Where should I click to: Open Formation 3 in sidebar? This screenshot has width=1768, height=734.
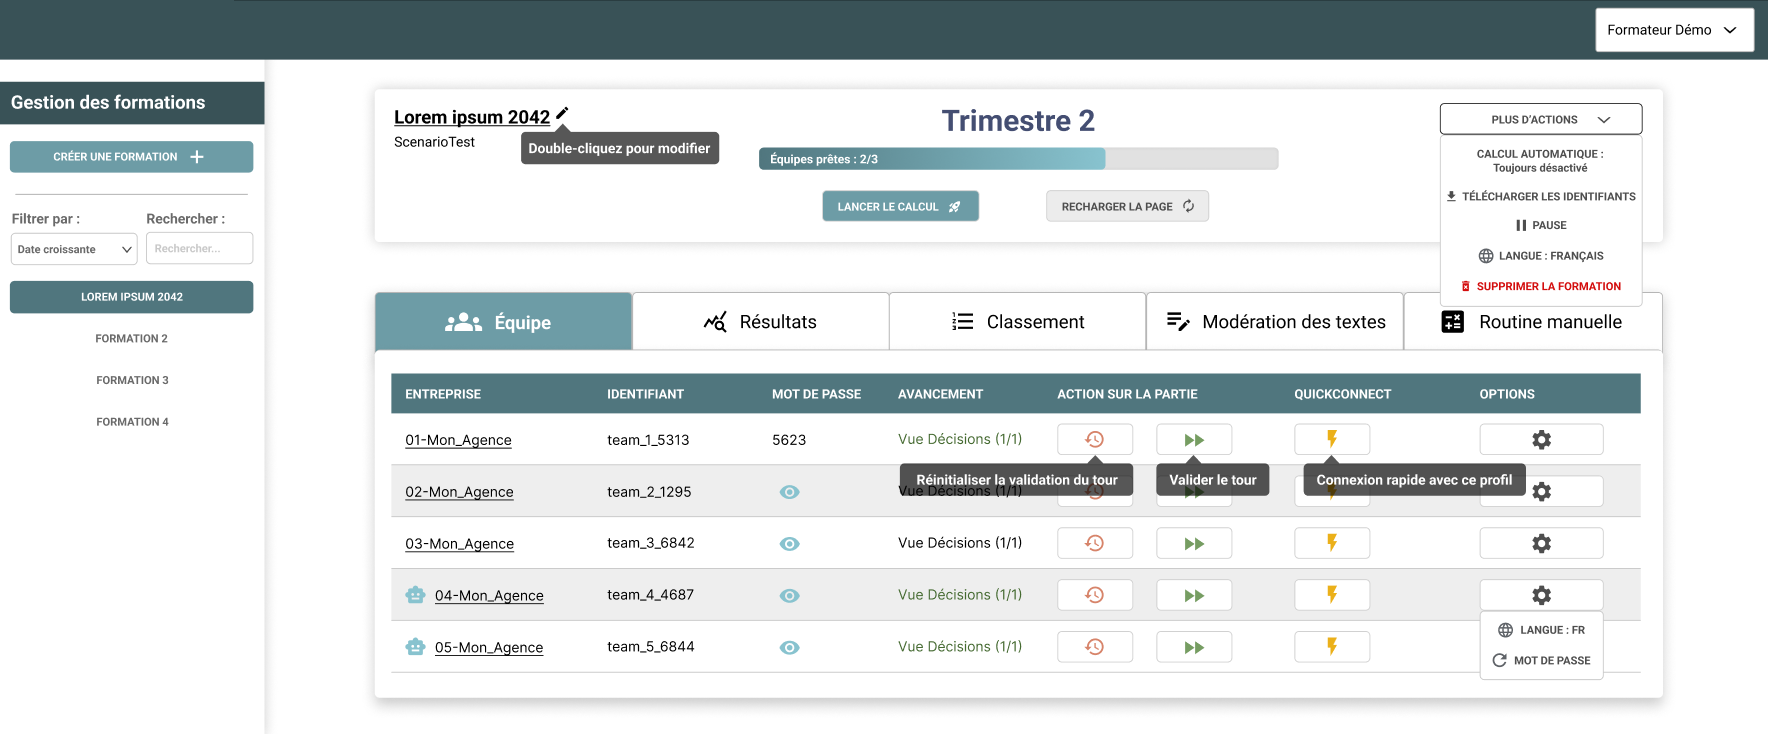pos(131,380)
